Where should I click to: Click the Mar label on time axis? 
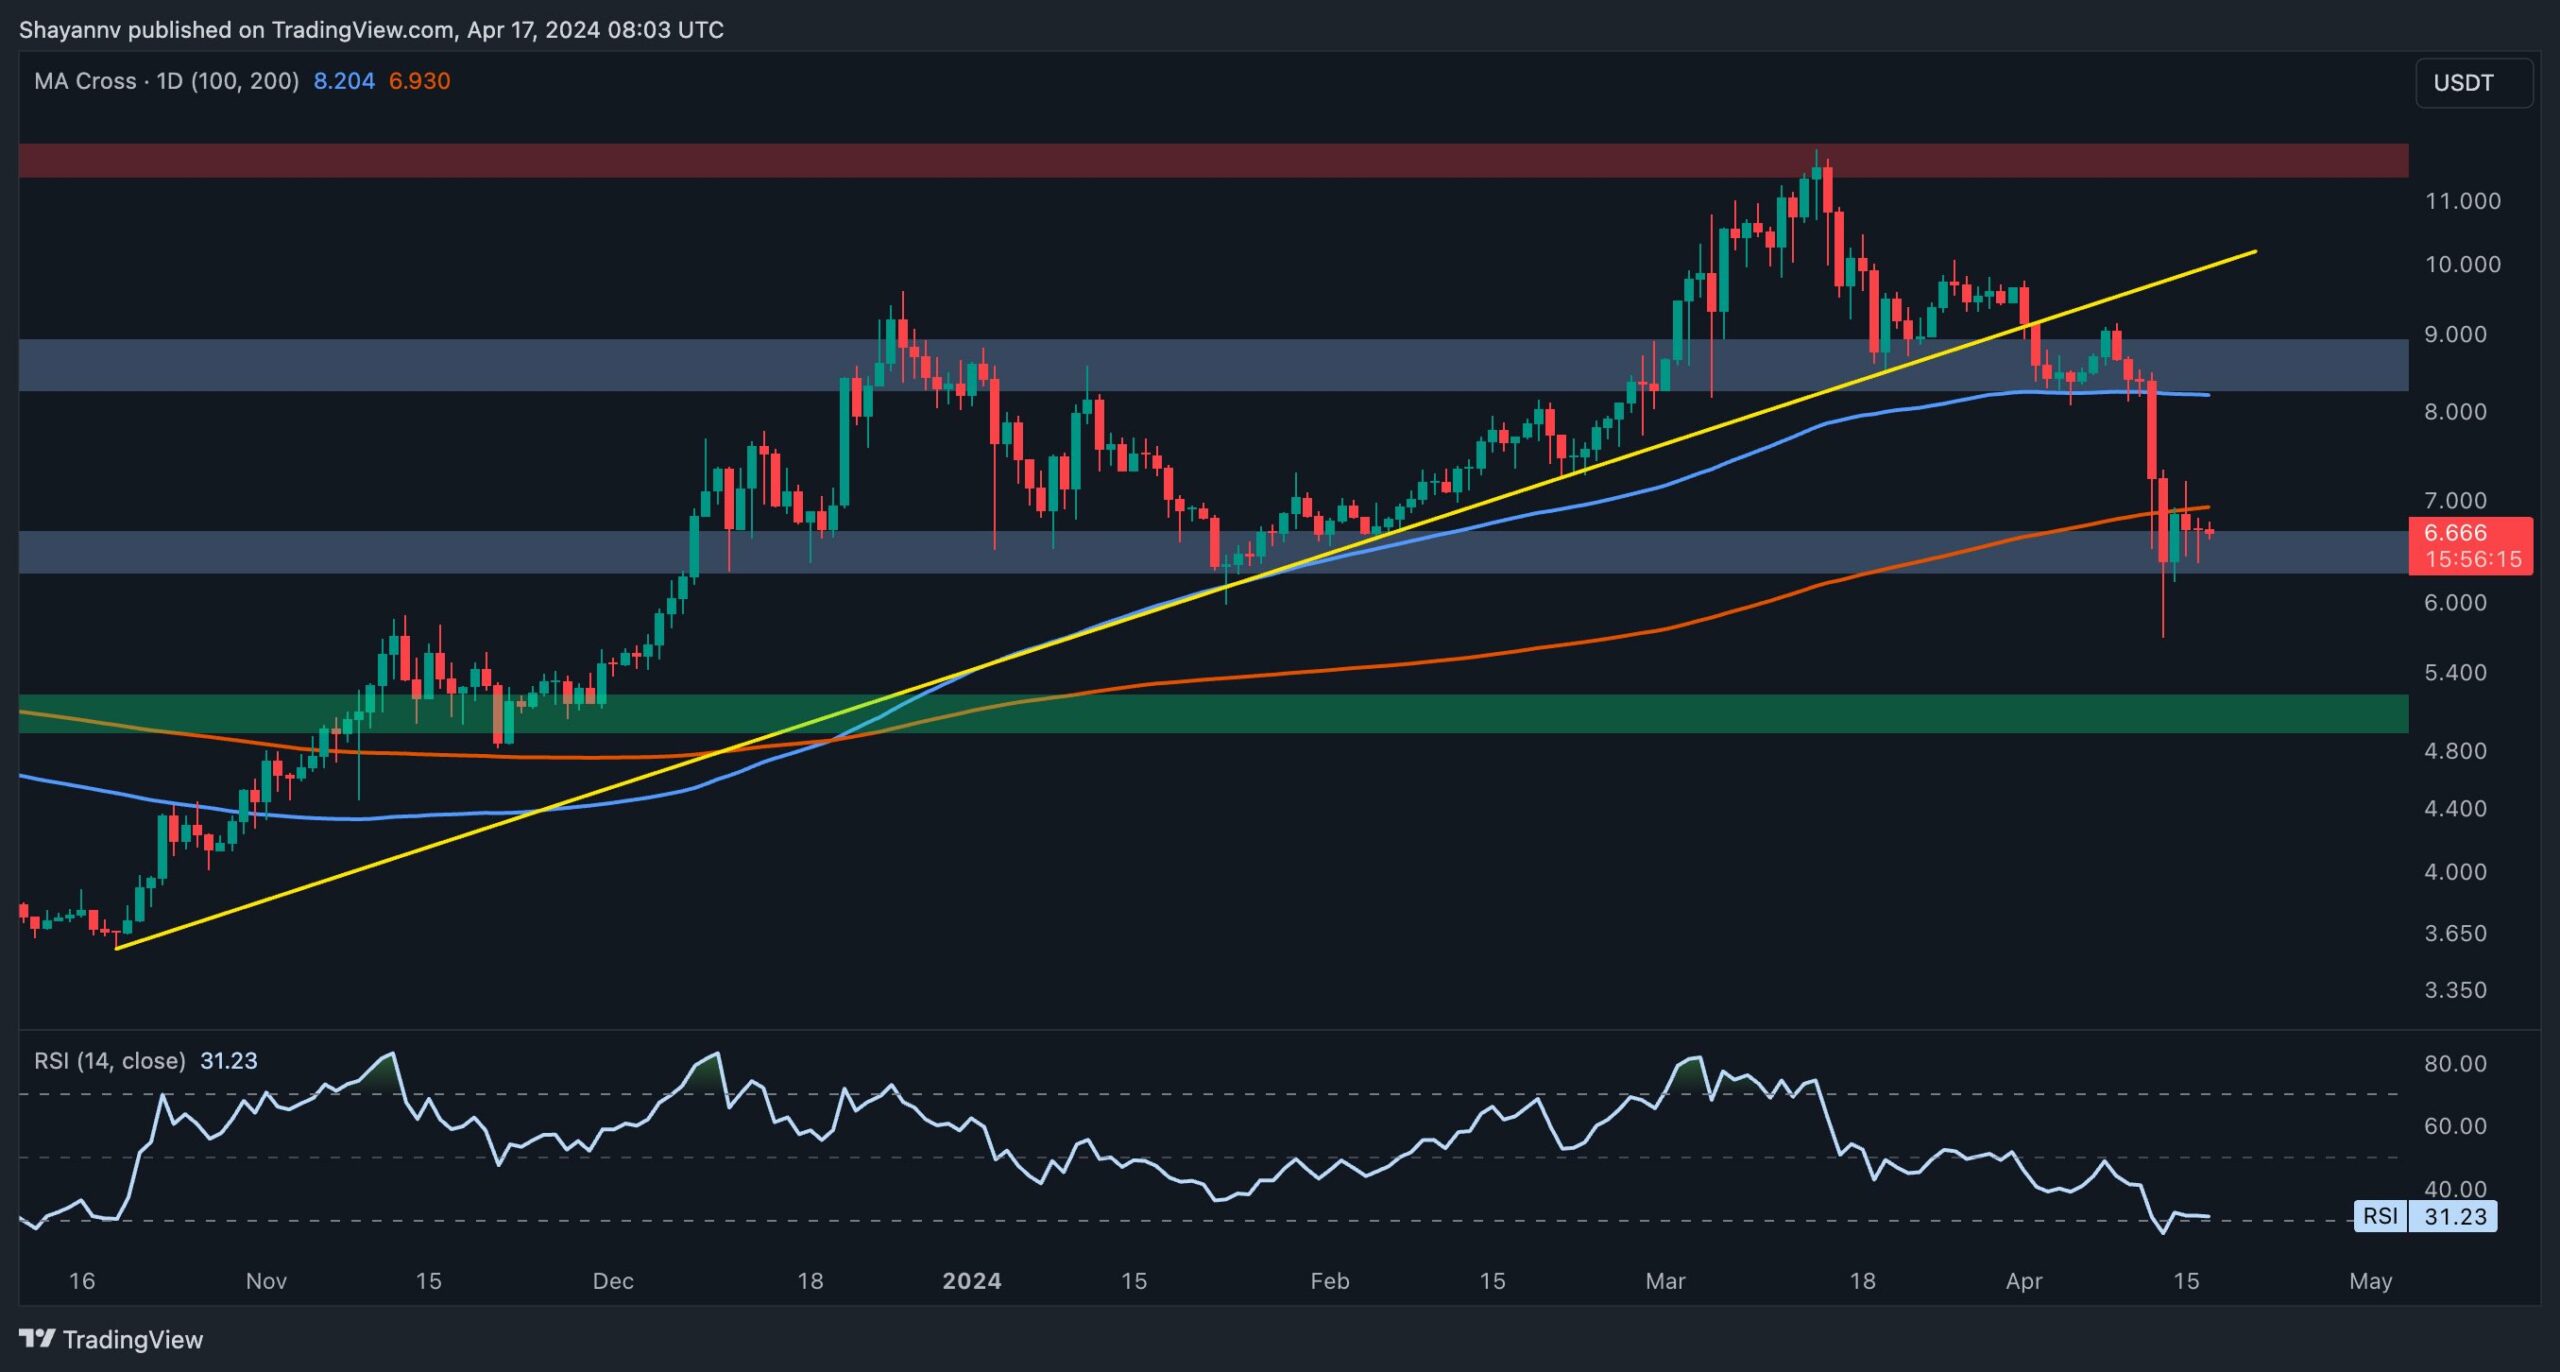pos(1665,1281)
